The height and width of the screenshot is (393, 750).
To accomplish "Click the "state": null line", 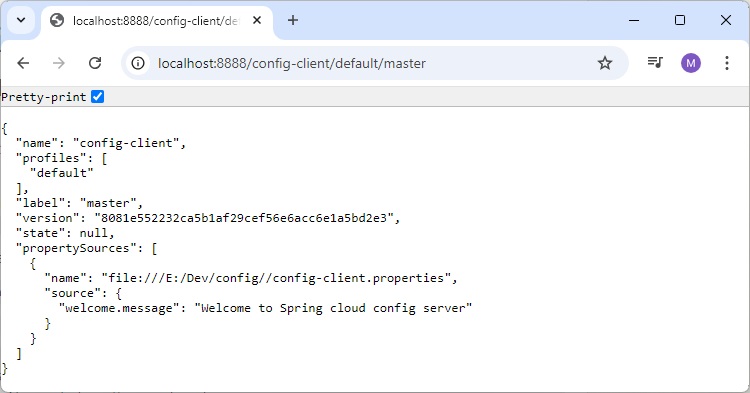I will (65, 233).
